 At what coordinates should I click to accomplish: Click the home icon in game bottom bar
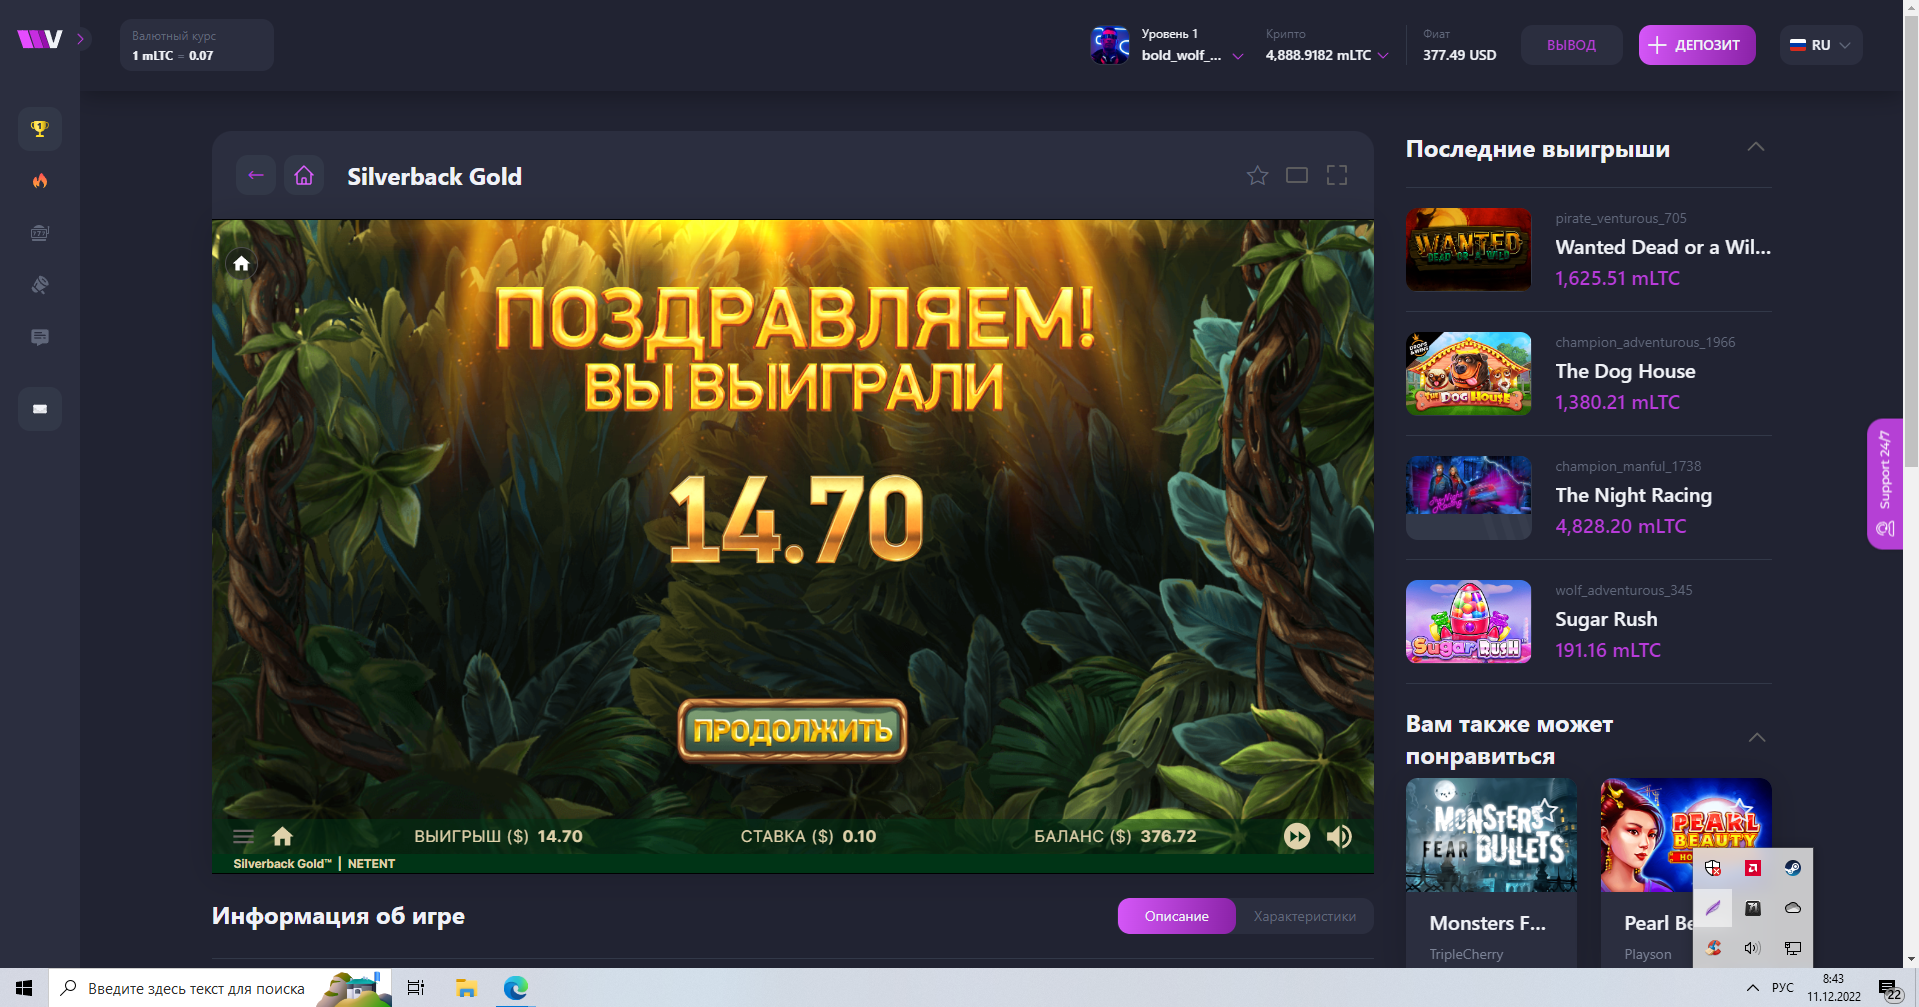pyautogui.click(x=283, y=836)
